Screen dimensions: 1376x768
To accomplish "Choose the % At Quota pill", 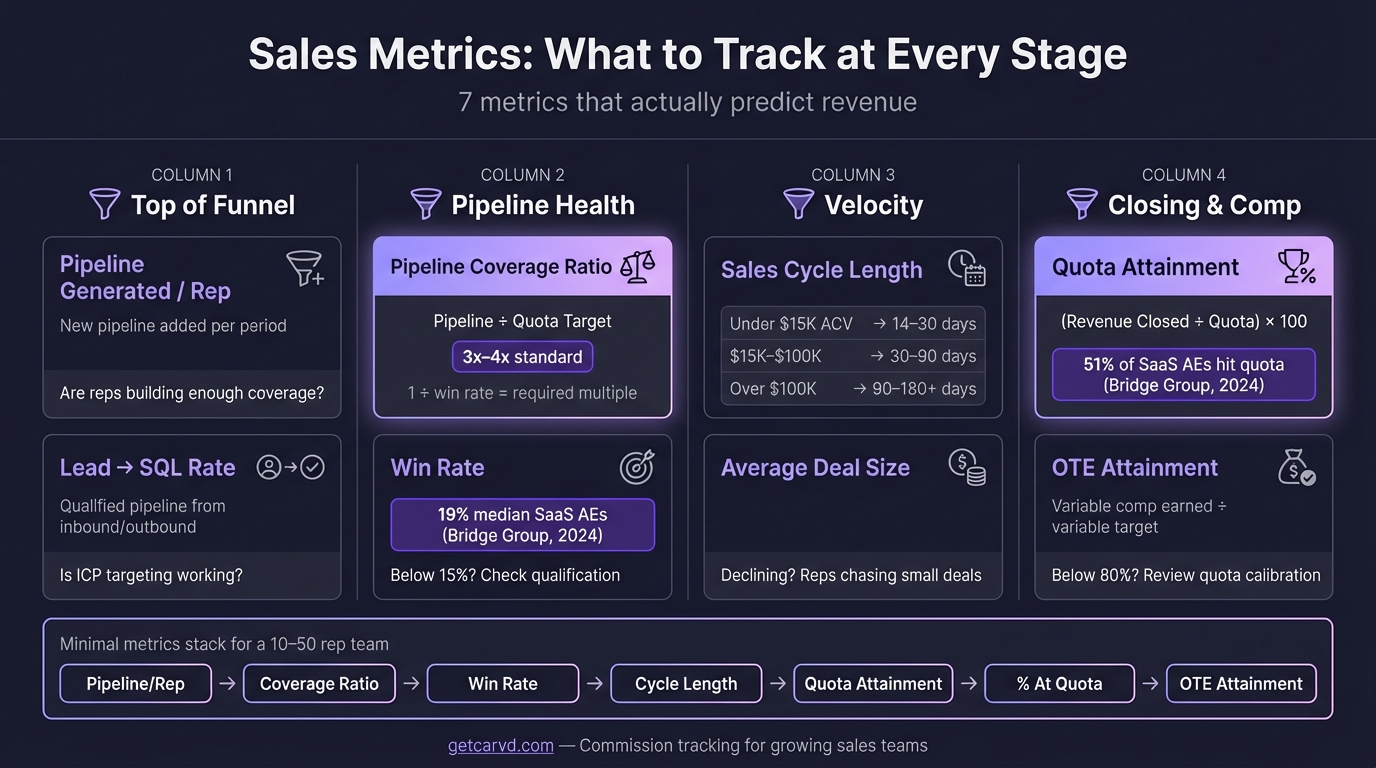I will coord(1059,684).
